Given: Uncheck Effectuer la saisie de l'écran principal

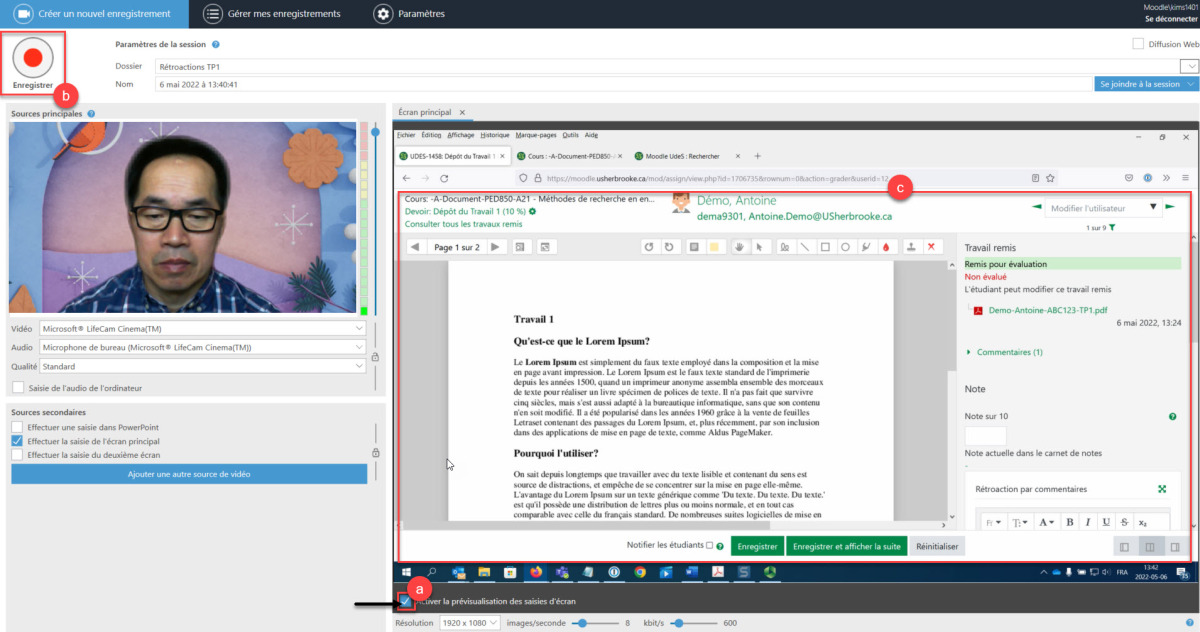Looking at the screenshot, I should click(18, 441).
